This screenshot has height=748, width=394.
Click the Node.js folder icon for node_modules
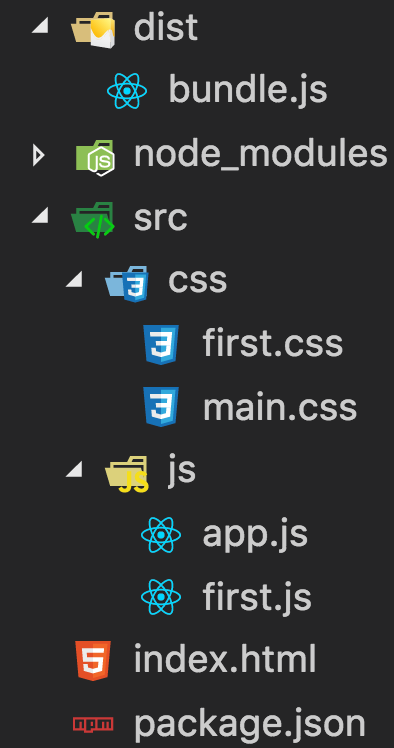pyautogui.click(x=95, y=157)
